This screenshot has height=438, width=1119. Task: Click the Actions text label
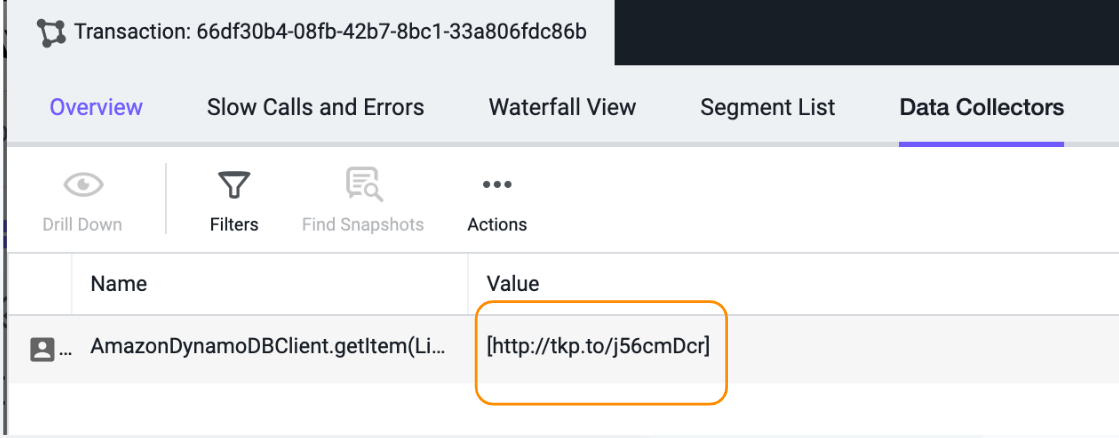[x=497, y=225]
